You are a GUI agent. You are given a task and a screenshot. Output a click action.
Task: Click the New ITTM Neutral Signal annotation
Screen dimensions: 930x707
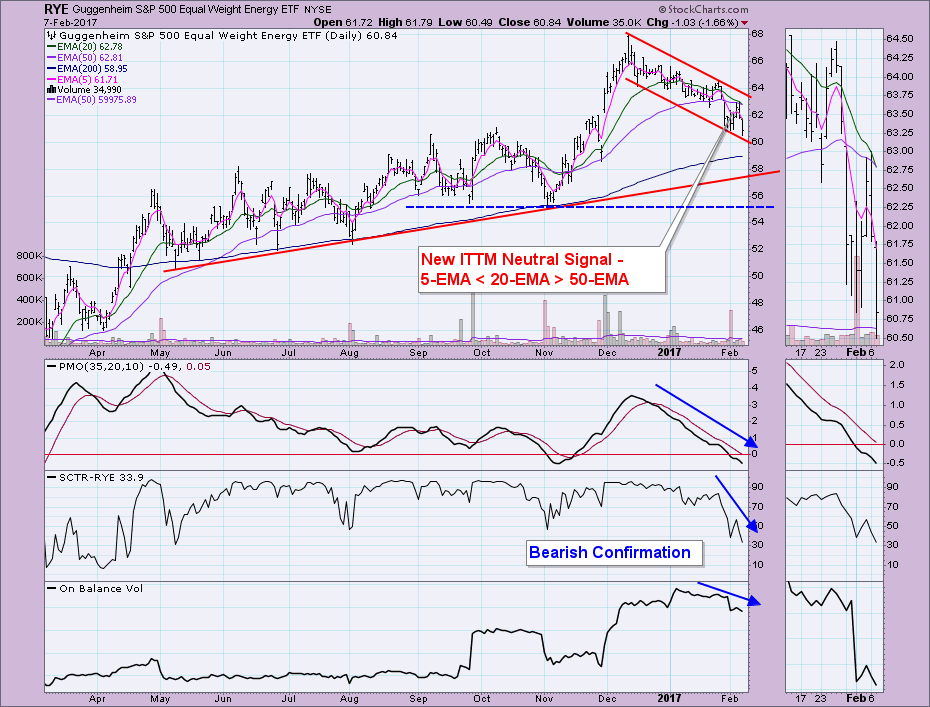542,269
